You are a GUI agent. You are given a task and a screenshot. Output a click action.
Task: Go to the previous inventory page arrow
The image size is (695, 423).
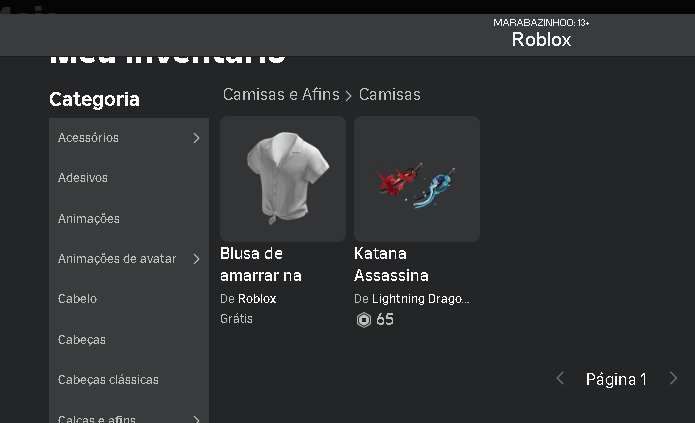[560, 379]
